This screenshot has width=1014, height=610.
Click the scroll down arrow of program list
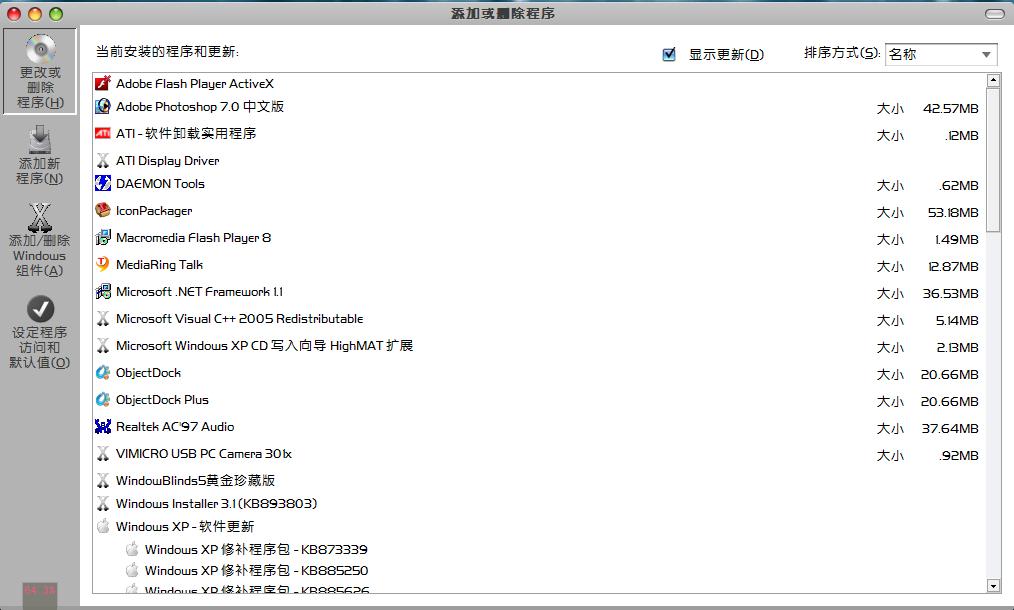coord(993,585)
